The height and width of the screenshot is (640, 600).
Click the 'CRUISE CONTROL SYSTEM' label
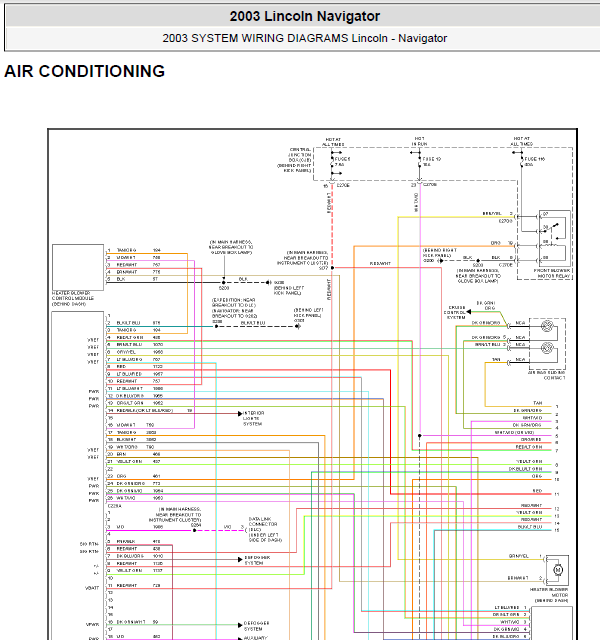click(x=454, y=312)
